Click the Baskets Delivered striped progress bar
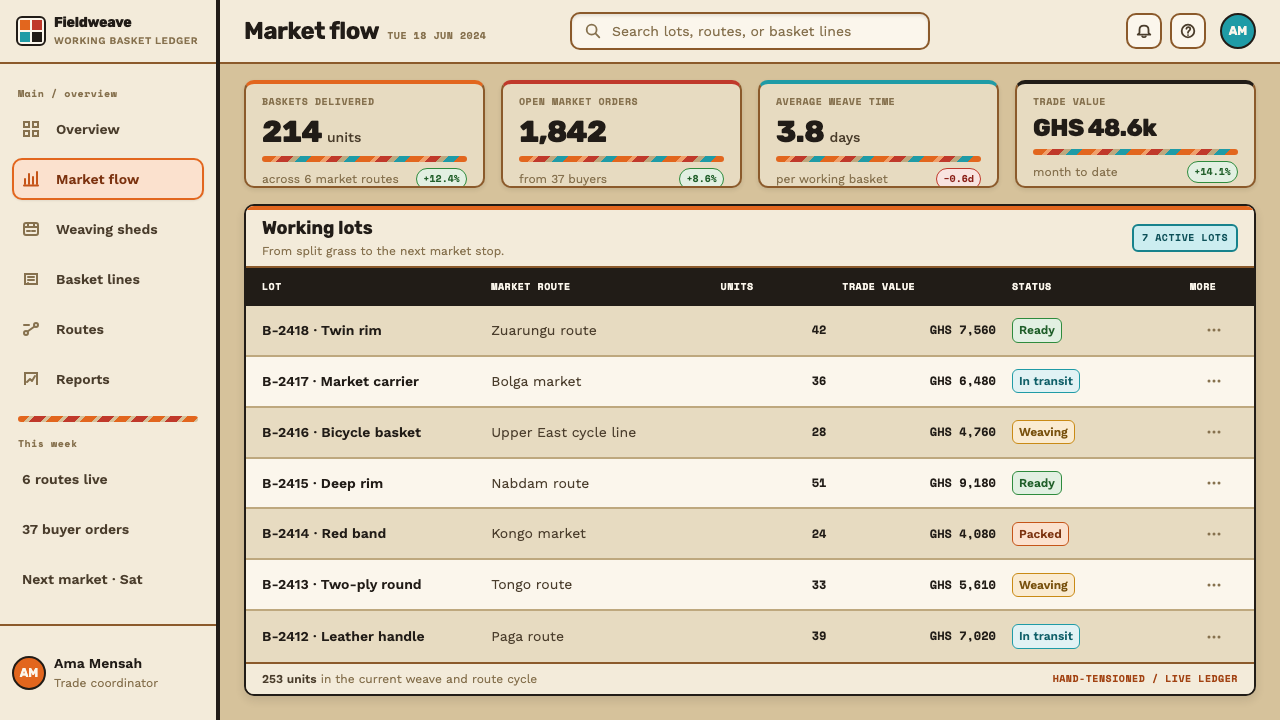1280x720 pixels. (x=364, y=159)
